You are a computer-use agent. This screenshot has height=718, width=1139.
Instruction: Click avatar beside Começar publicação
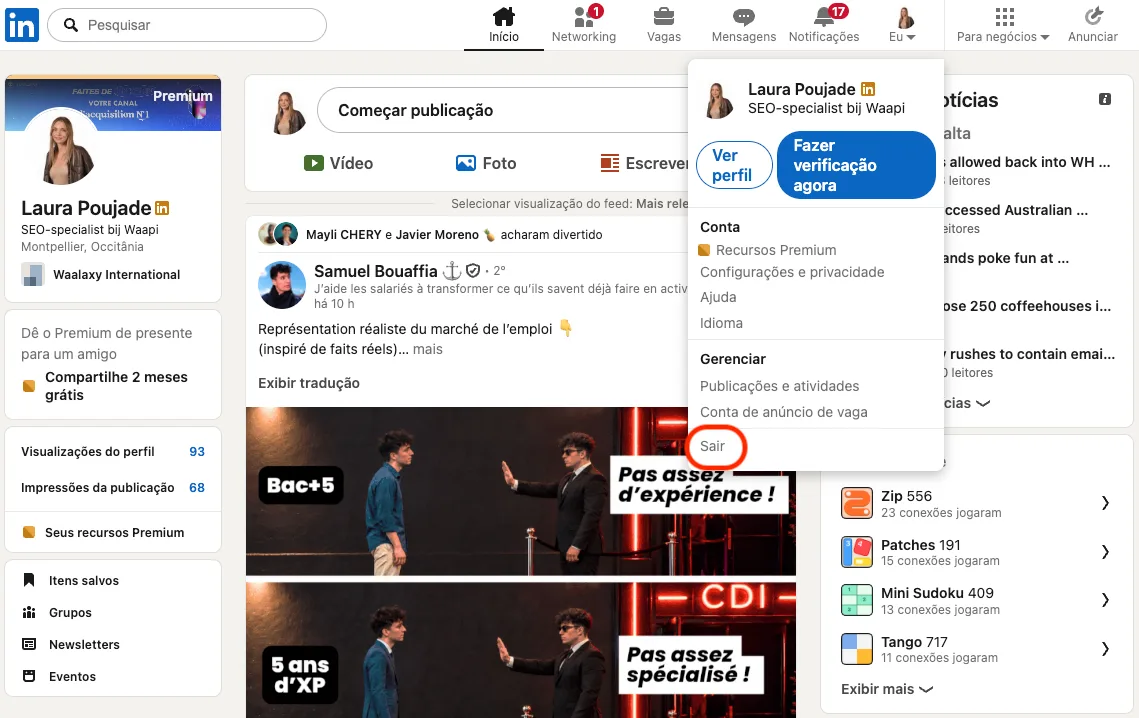(x=288, y=113)
